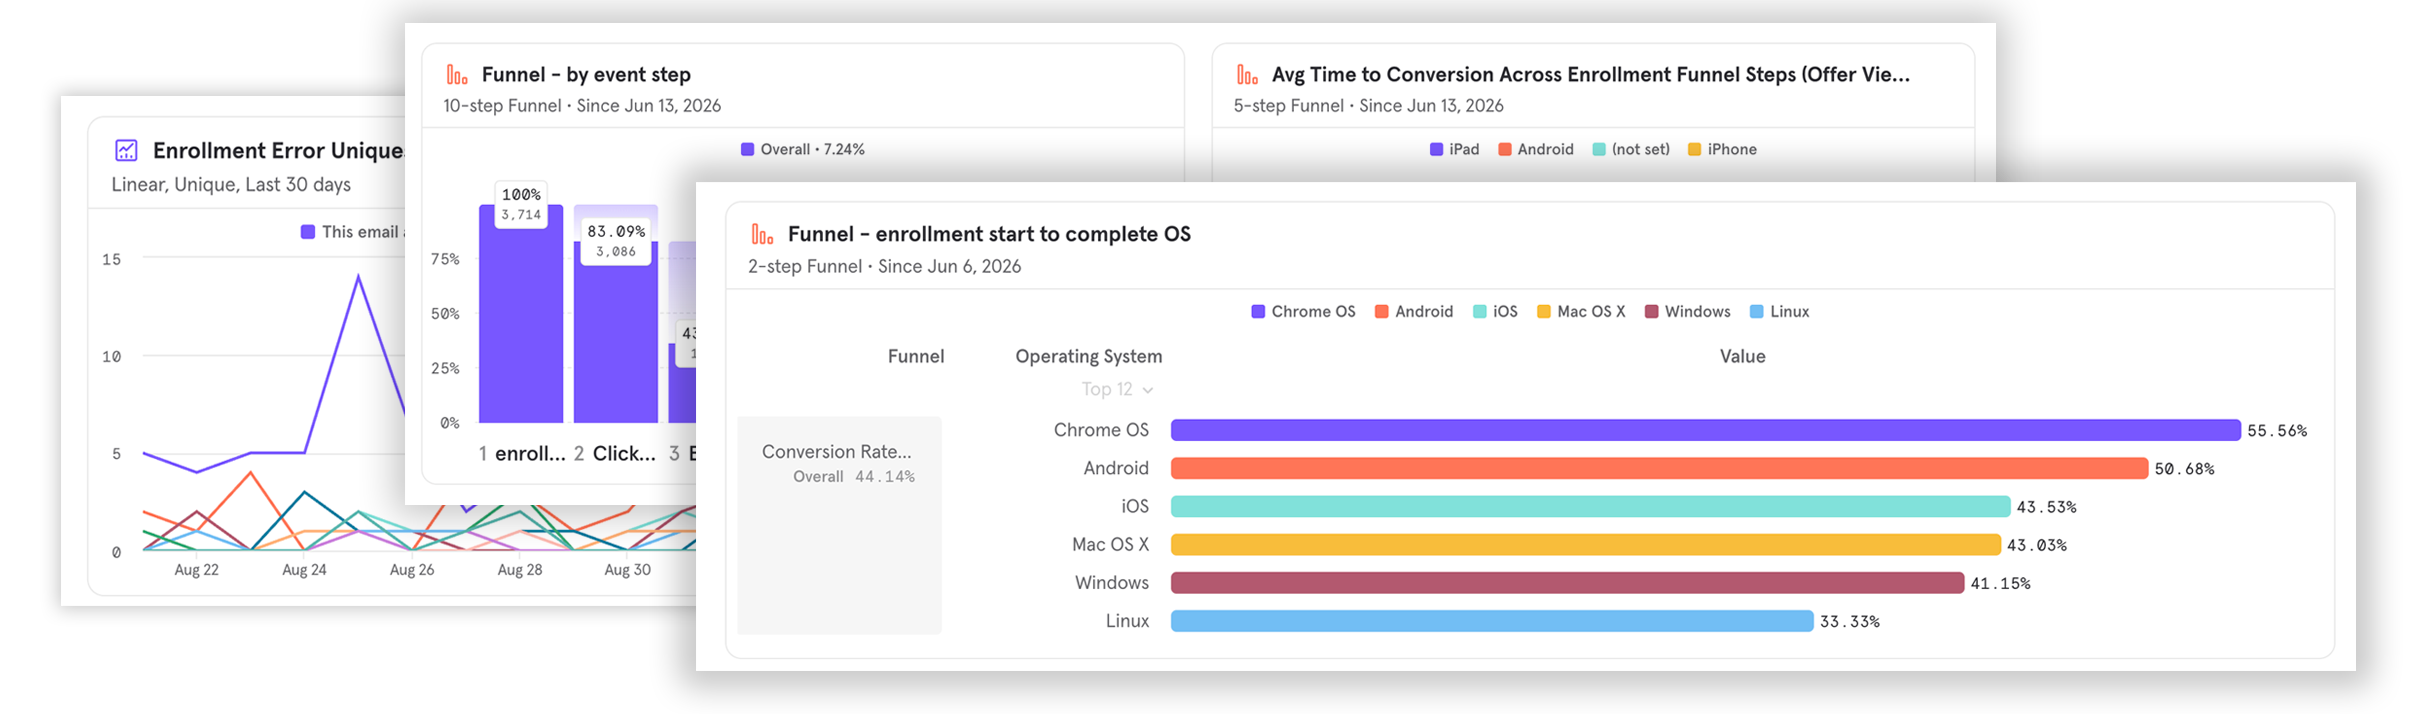
Task: Click '5-step Funnel • Since Jun 13, 2026' subtitle
Action: pyautogui.click(x=1368, y=106)
